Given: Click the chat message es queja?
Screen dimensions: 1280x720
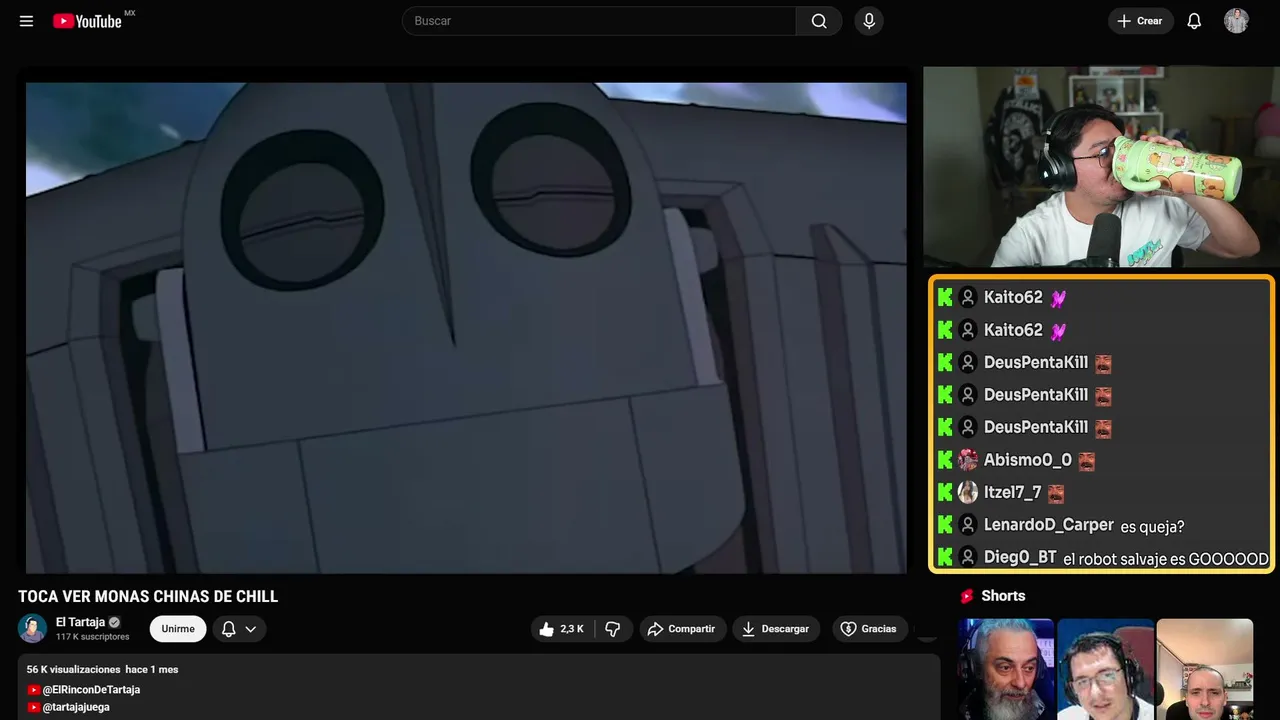Looking at the screenshot, I should [x=1153, y=527].
